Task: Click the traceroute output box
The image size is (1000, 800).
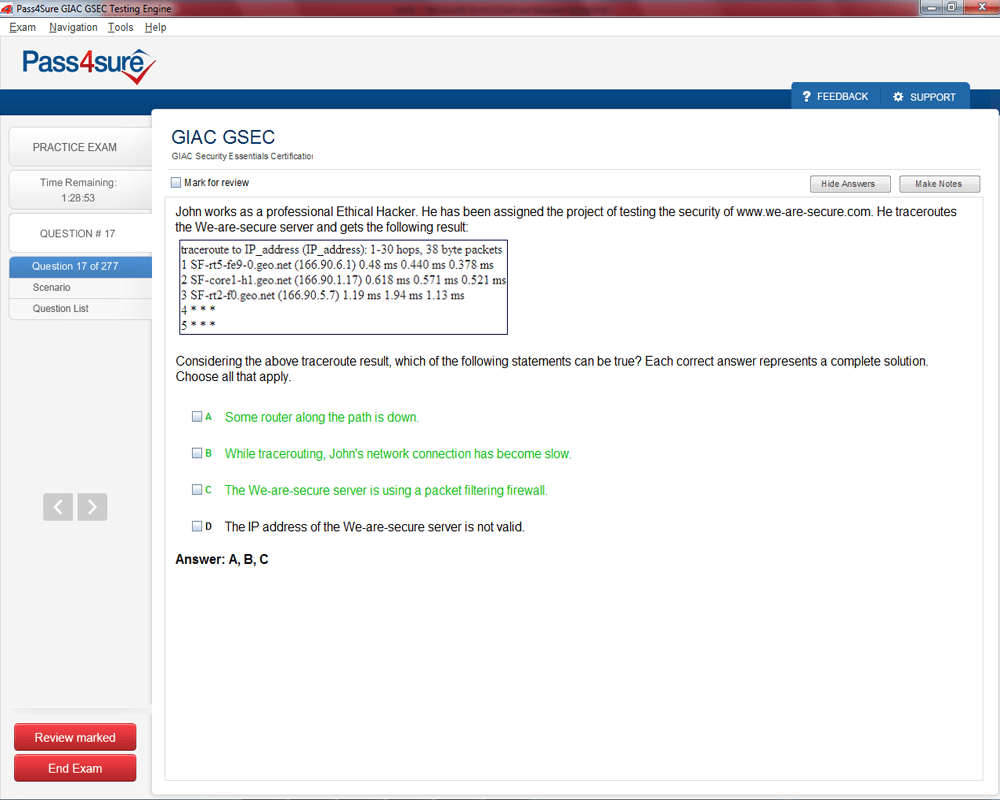Action: [343, 287]
